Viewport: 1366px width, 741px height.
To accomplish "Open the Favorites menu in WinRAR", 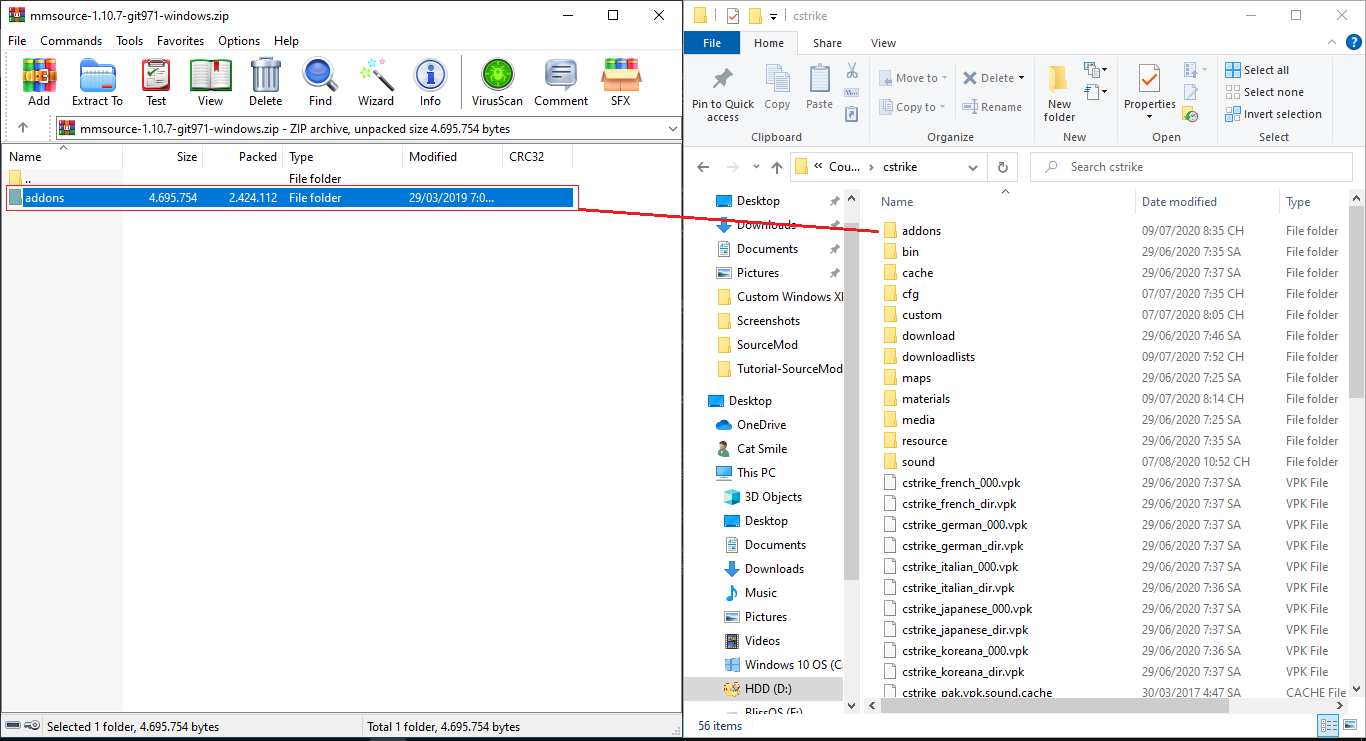I will 180,41.
